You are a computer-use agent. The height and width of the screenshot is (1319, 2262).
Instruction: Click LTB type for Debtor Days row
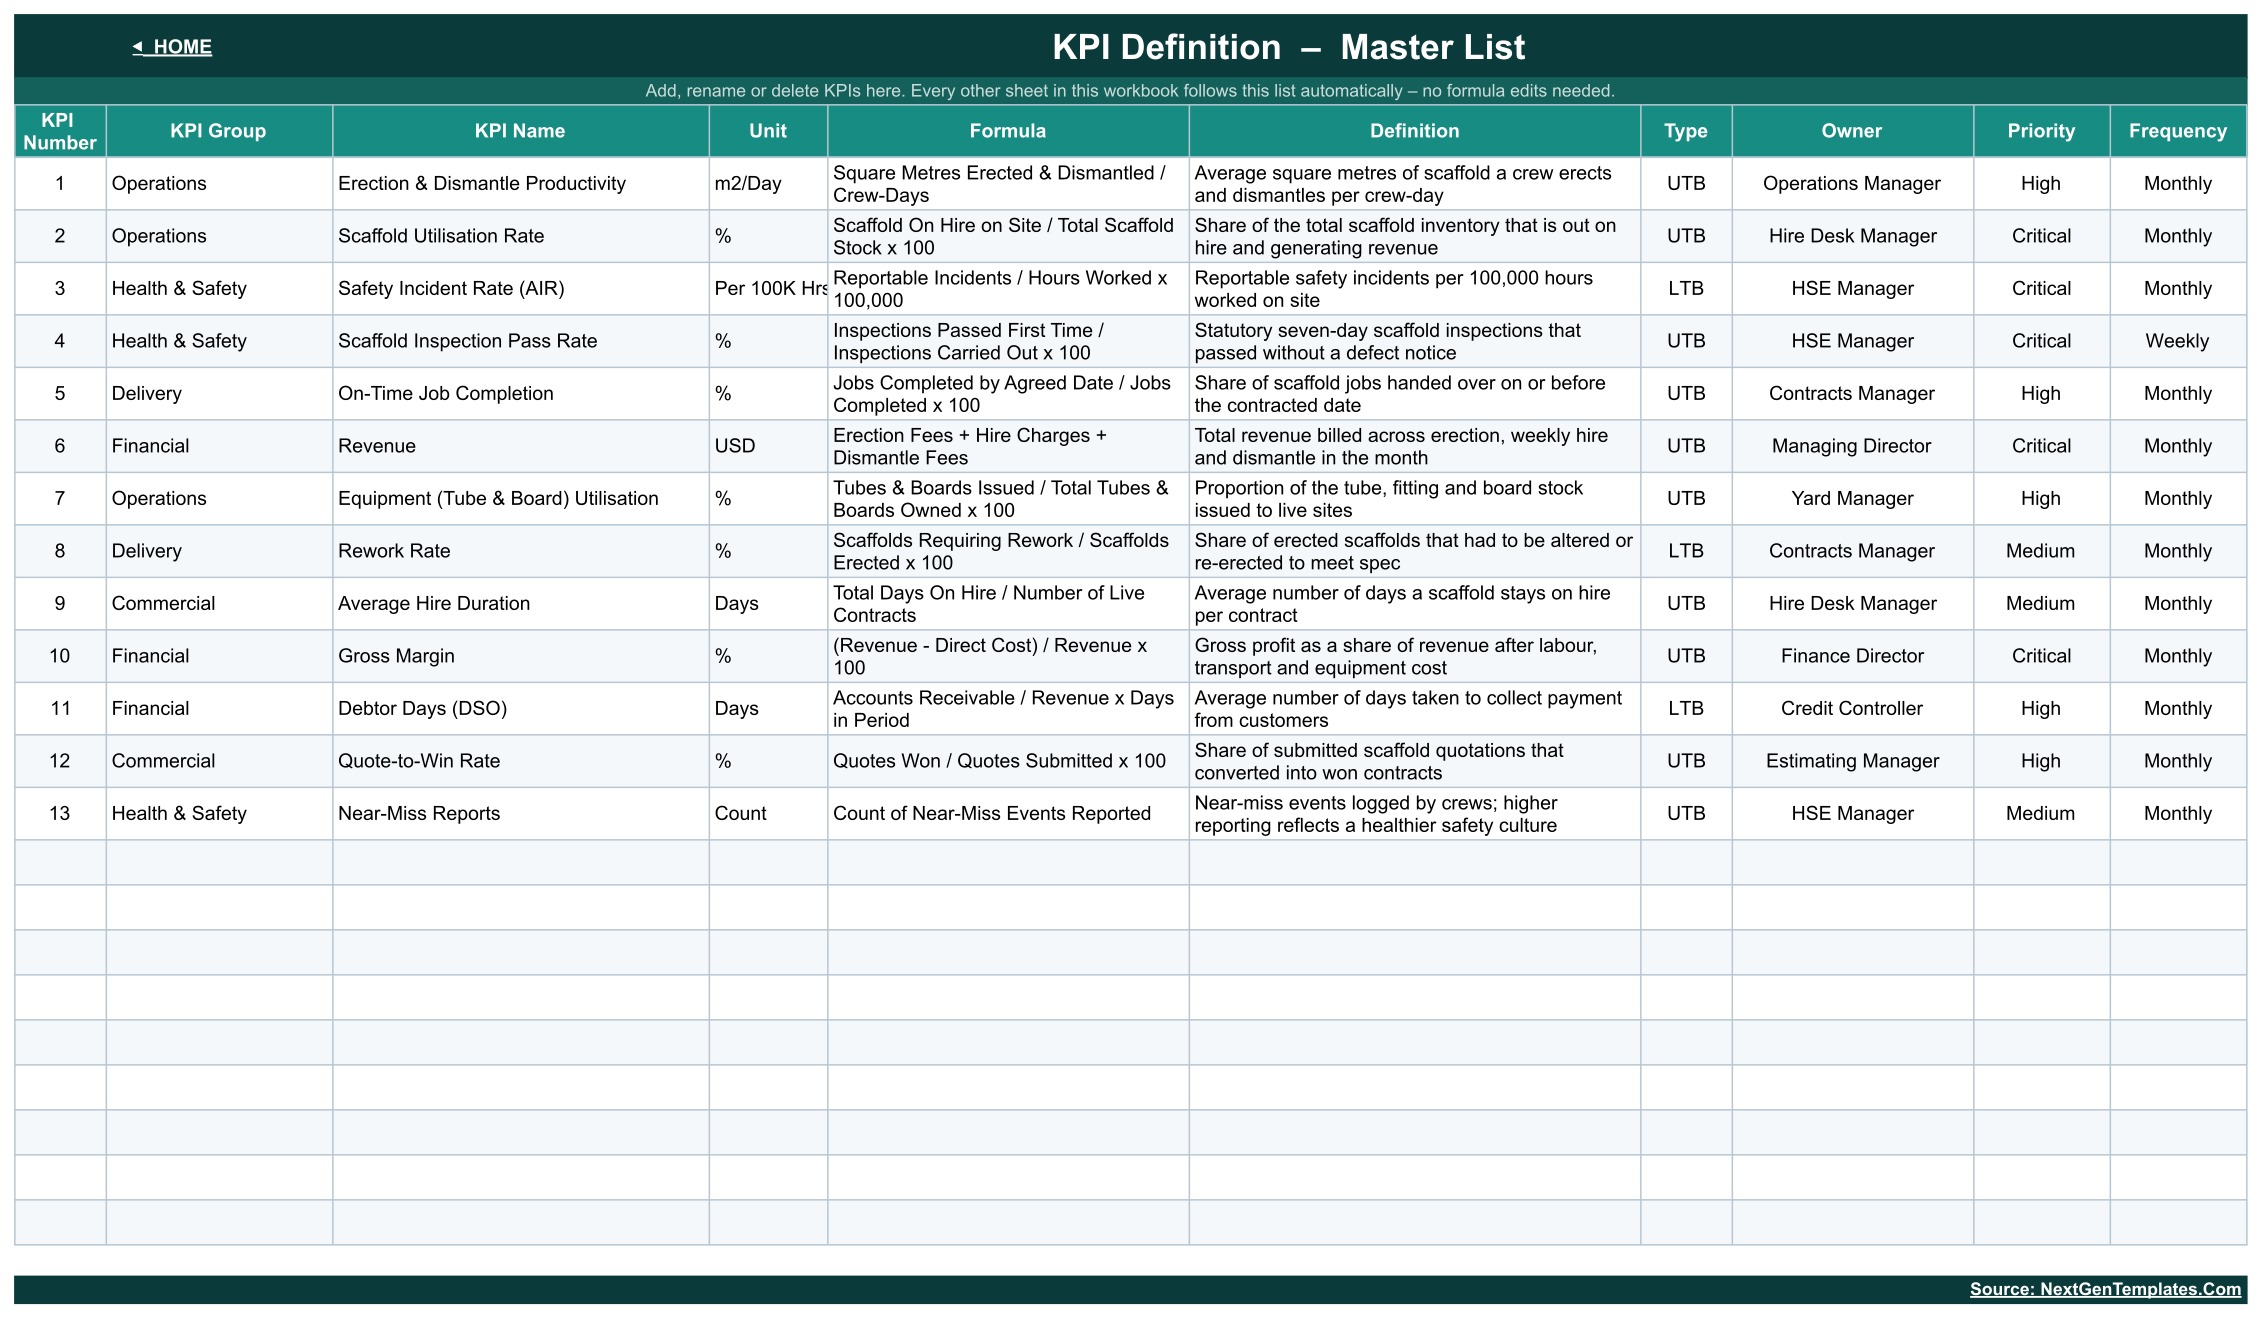coord(1686,709)
